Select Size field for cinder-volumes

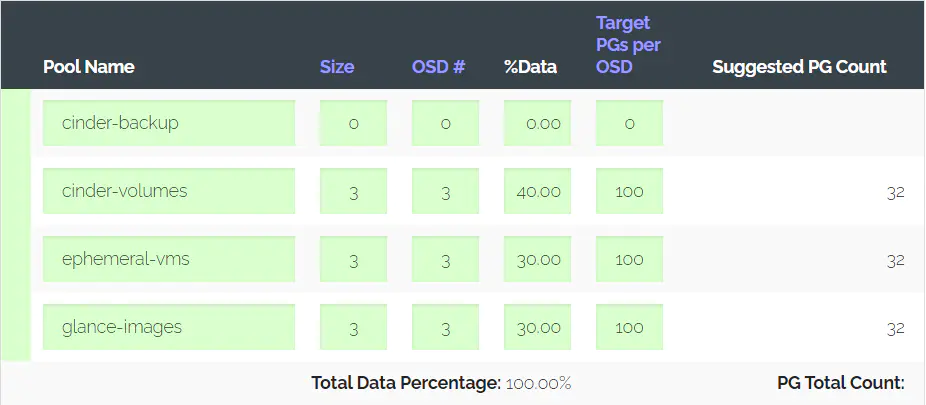353,191
